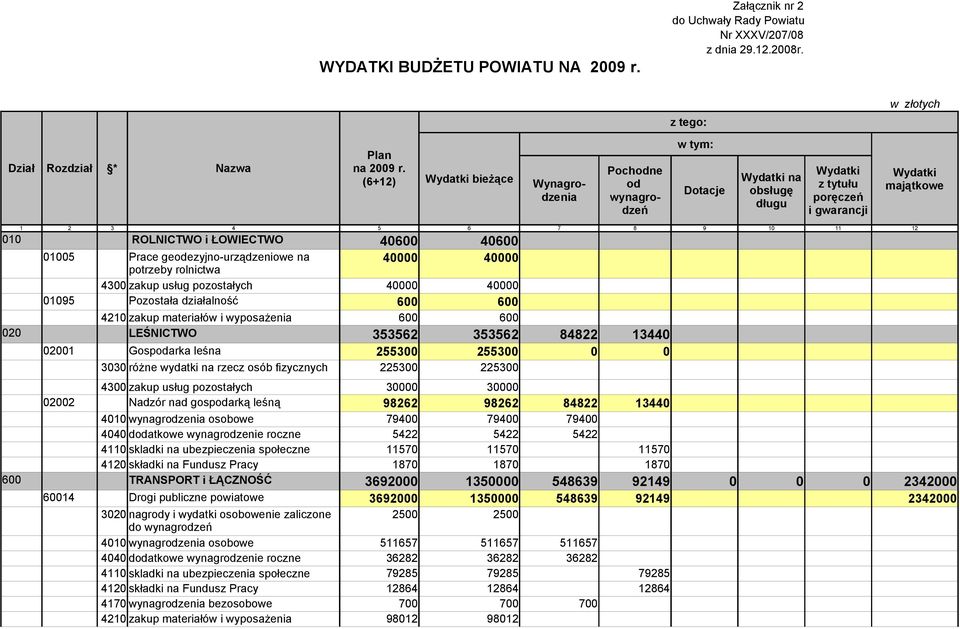Click Wynagrodzenia value '511657' under Drogi publiczne

pos(579,543)
